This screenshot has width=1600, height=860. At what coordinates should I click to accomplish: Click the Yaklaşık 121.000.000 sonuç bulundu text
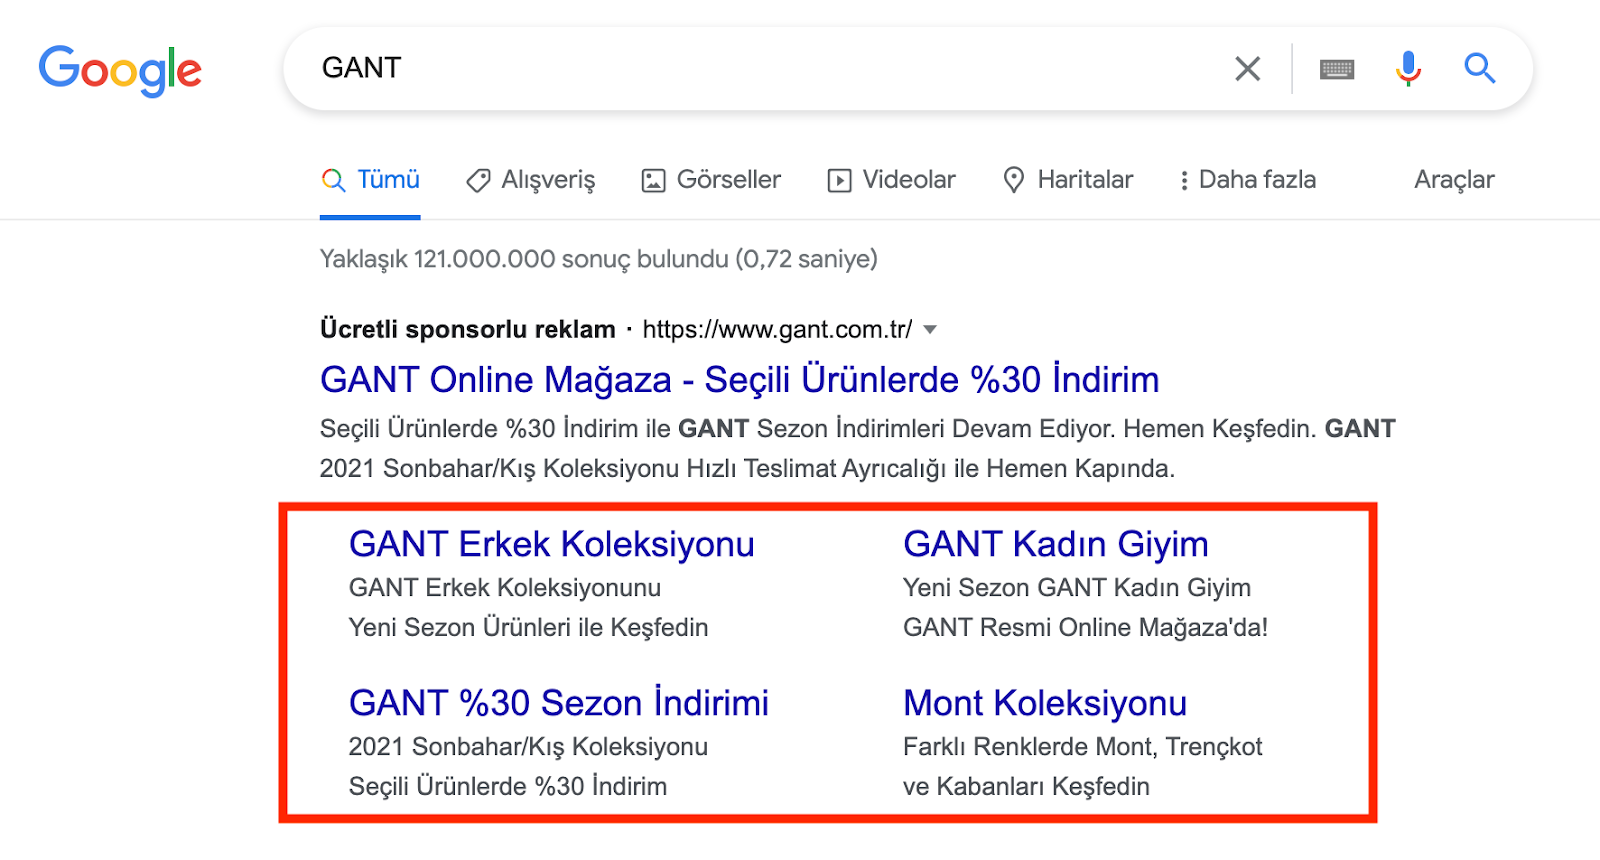coord(599,259)
